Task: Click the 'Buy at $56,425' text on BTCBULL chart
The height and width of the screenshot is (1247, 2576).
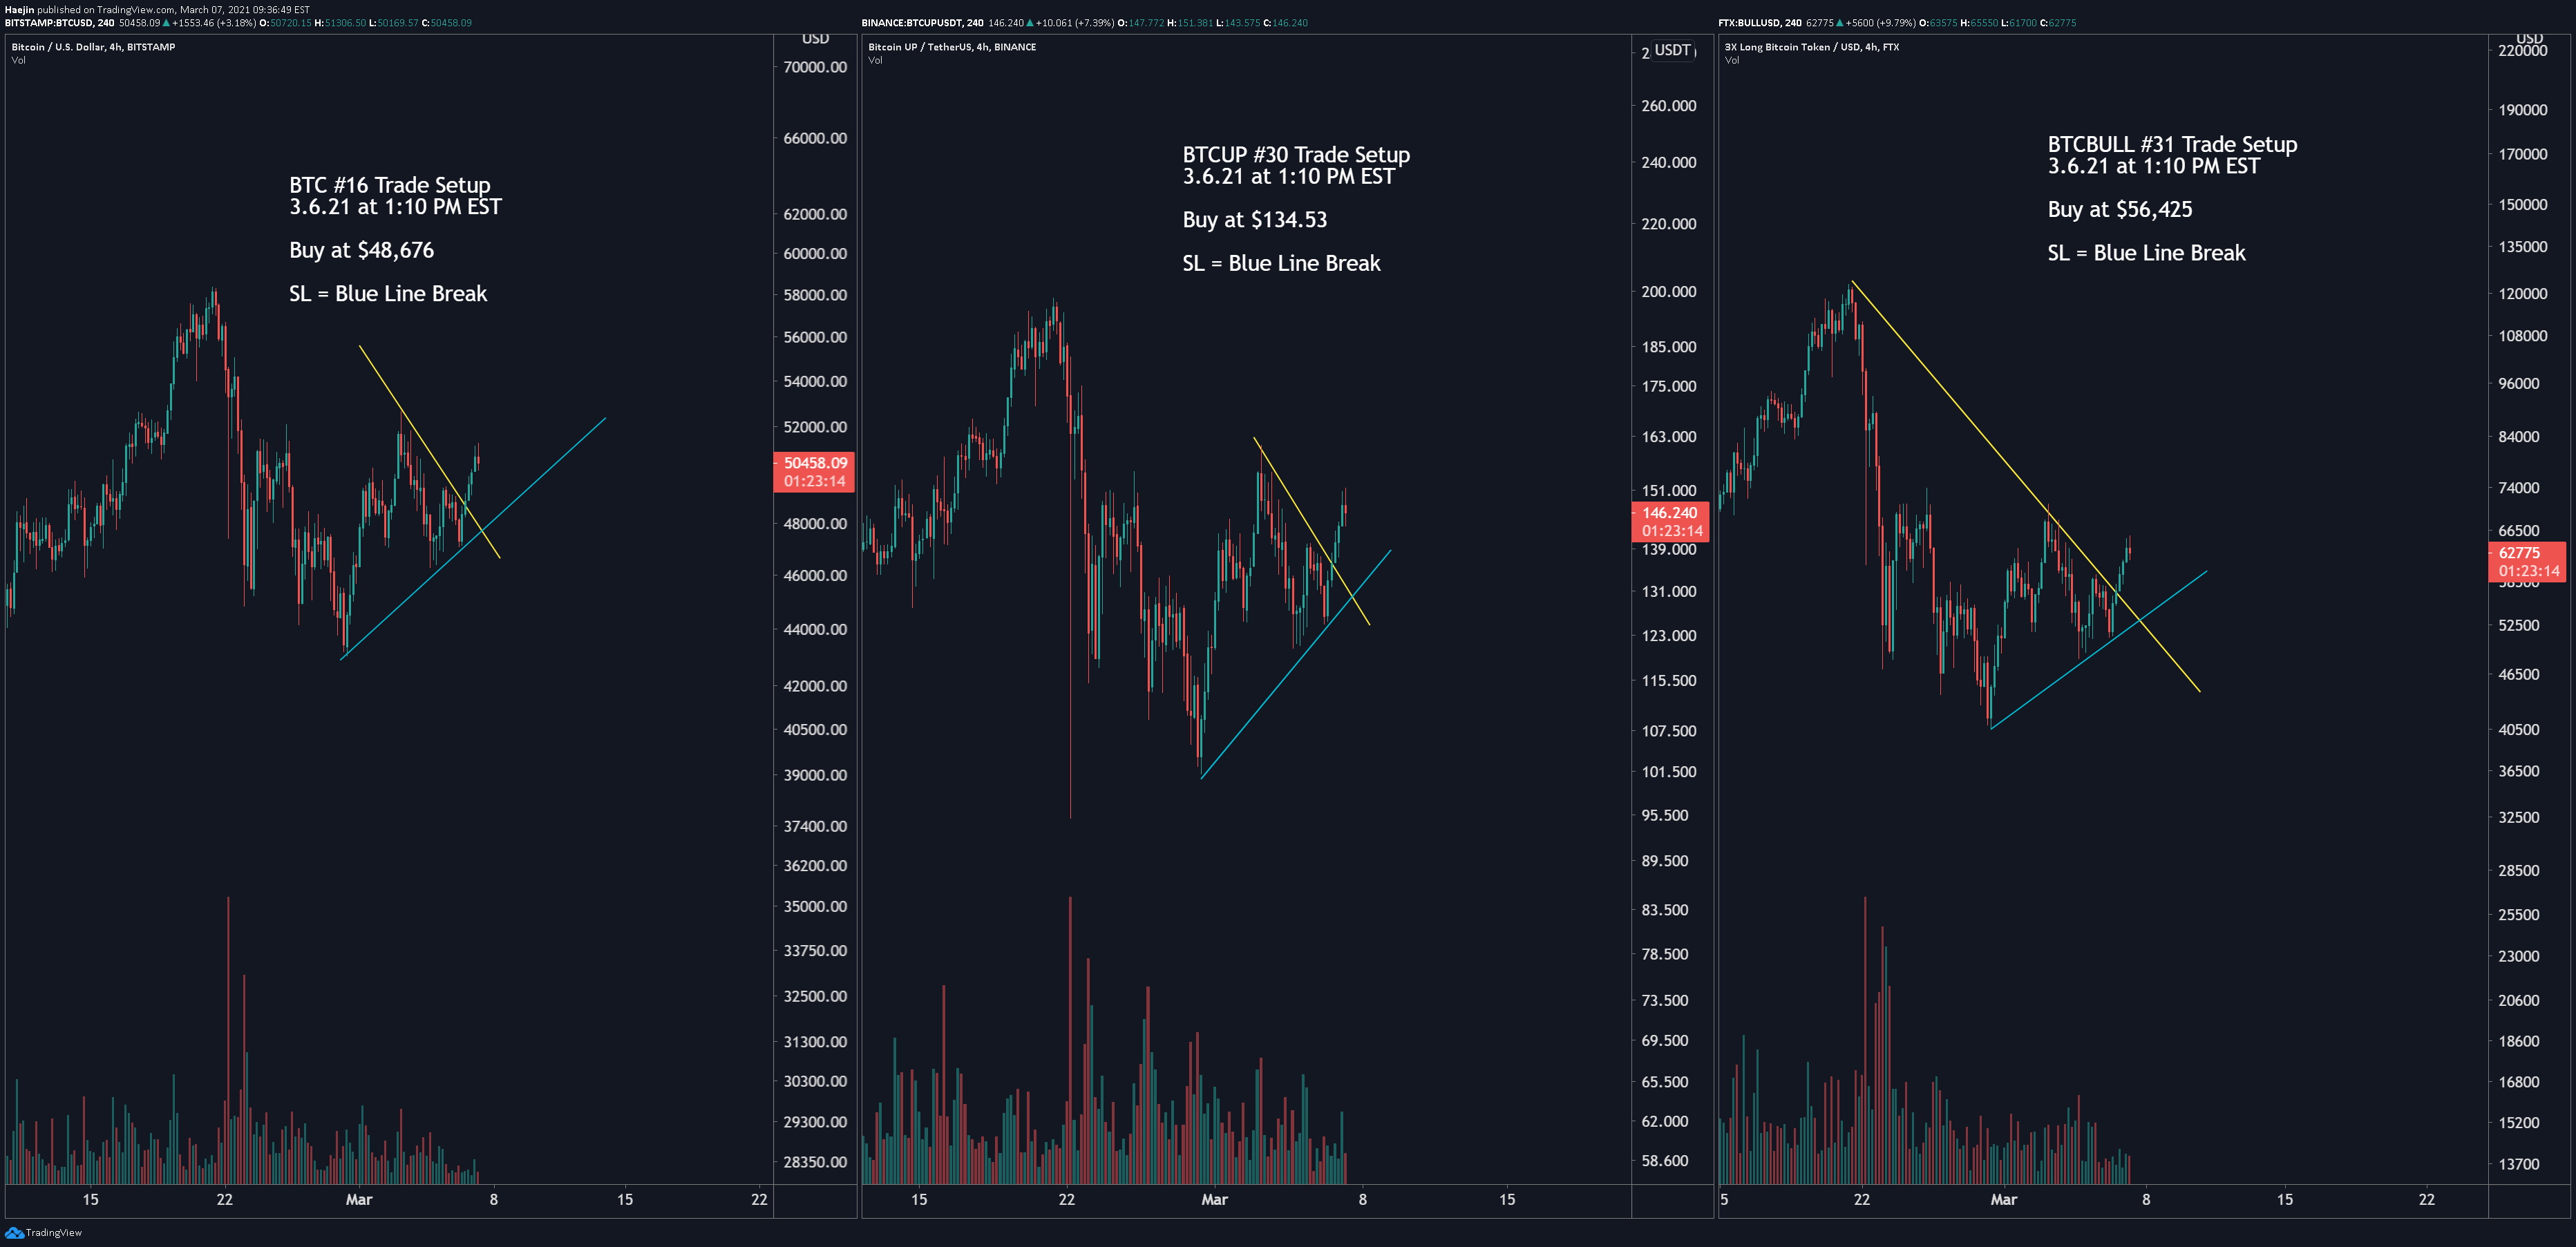Action: click(x=2119, y=209)
